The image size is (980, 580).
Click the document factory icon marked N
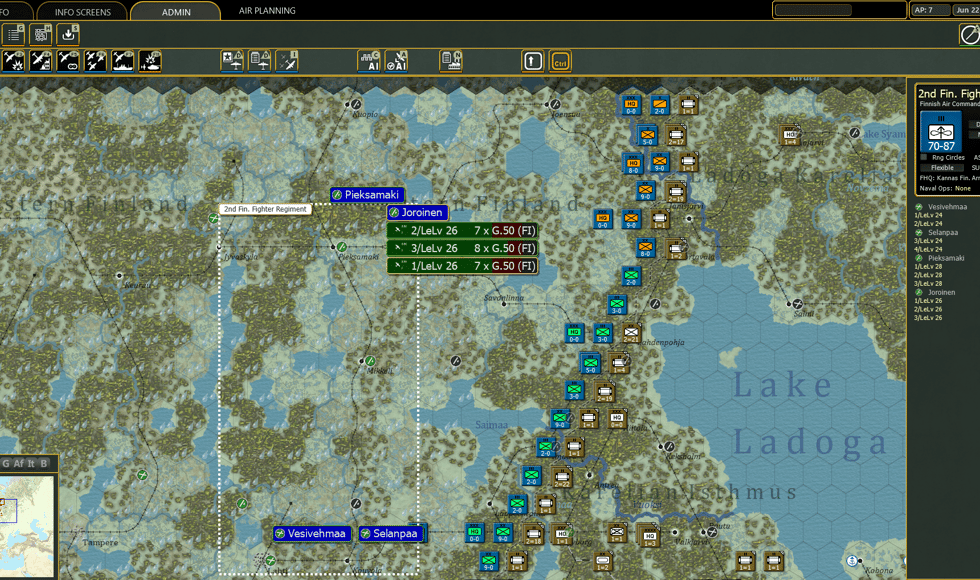click(451, 61)
